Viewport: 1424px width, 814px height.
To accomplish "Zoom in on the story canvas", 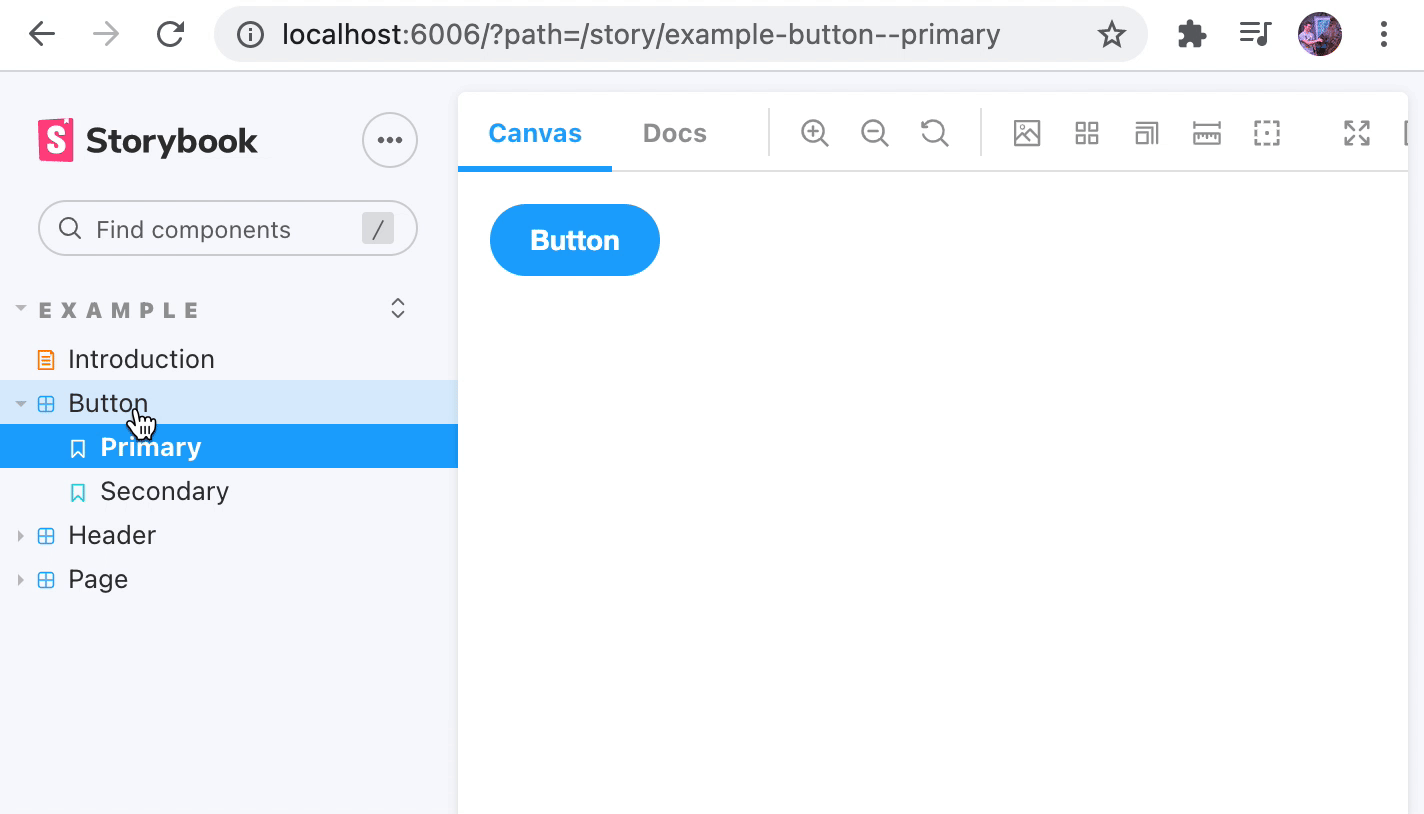I will coord(814,132).
